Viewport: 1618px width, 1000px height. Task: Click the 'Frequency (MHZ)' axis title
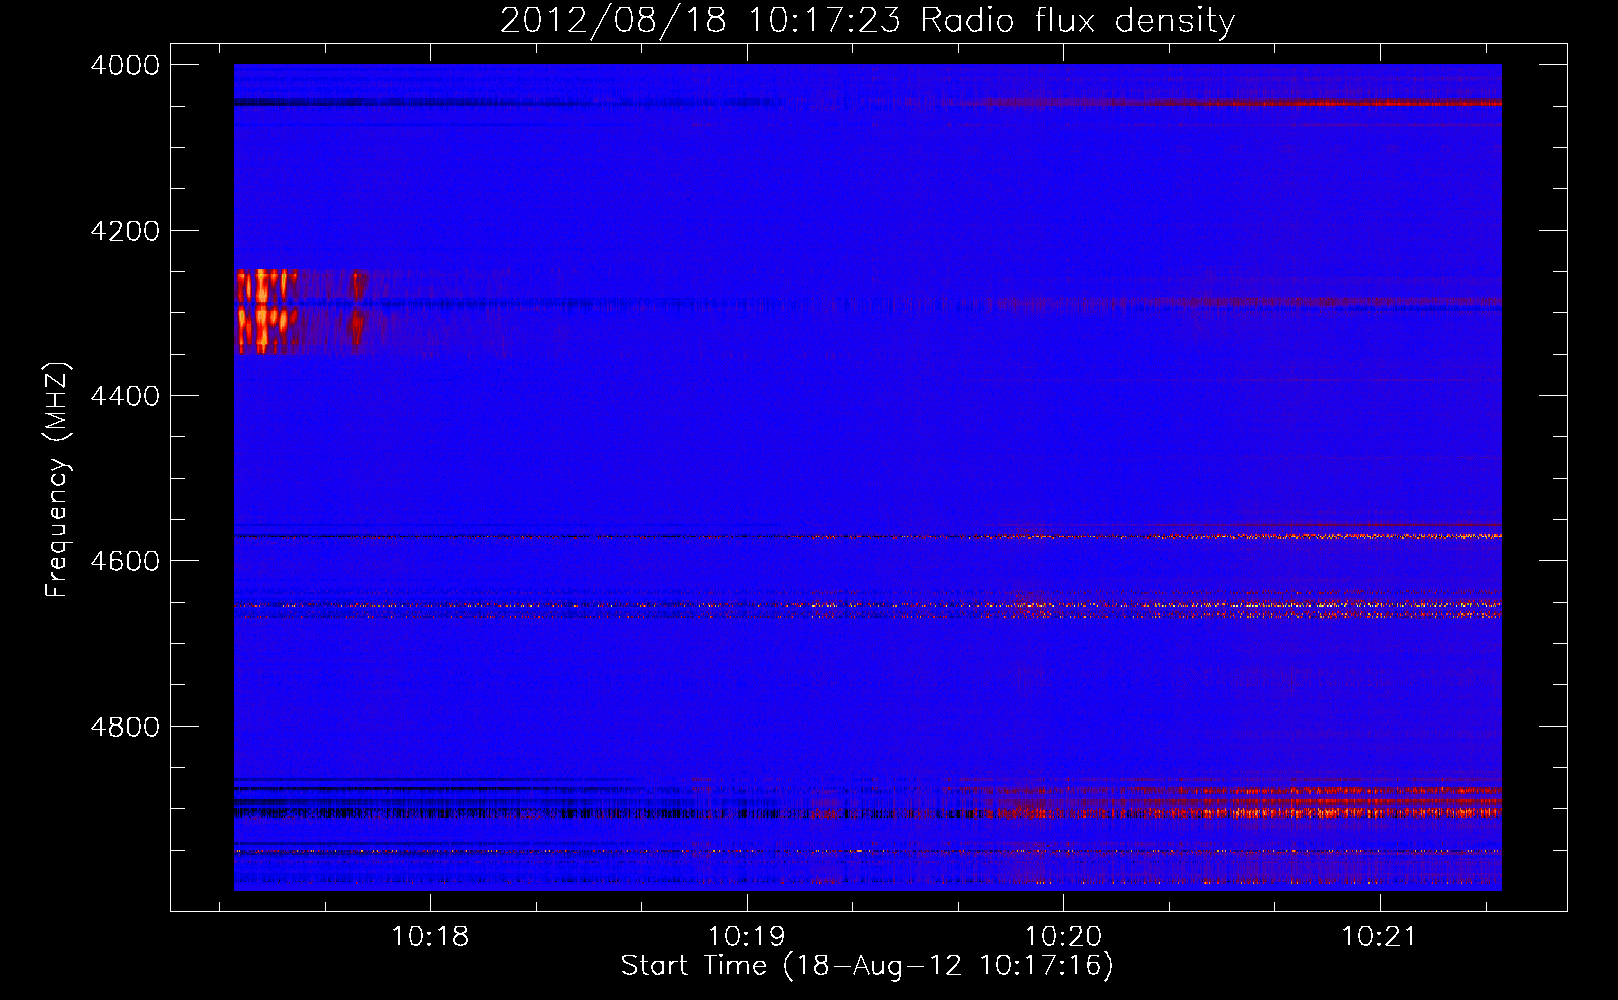(57, 480)
